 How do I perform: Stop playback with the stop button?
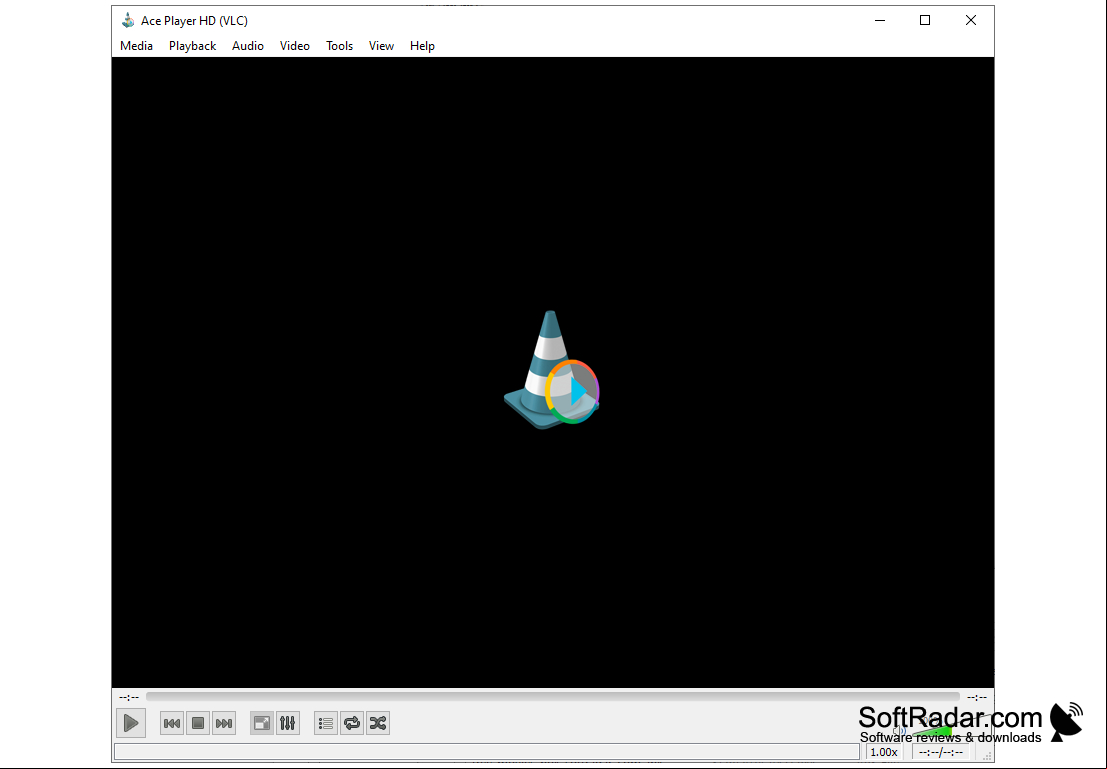198,723
